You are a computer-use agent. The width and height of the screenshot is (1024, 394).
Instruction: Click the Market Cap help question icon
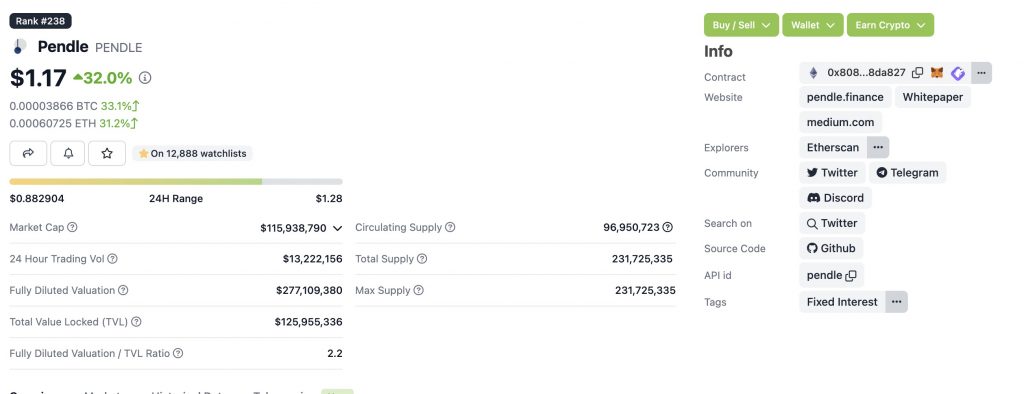(x=72, y=227)
